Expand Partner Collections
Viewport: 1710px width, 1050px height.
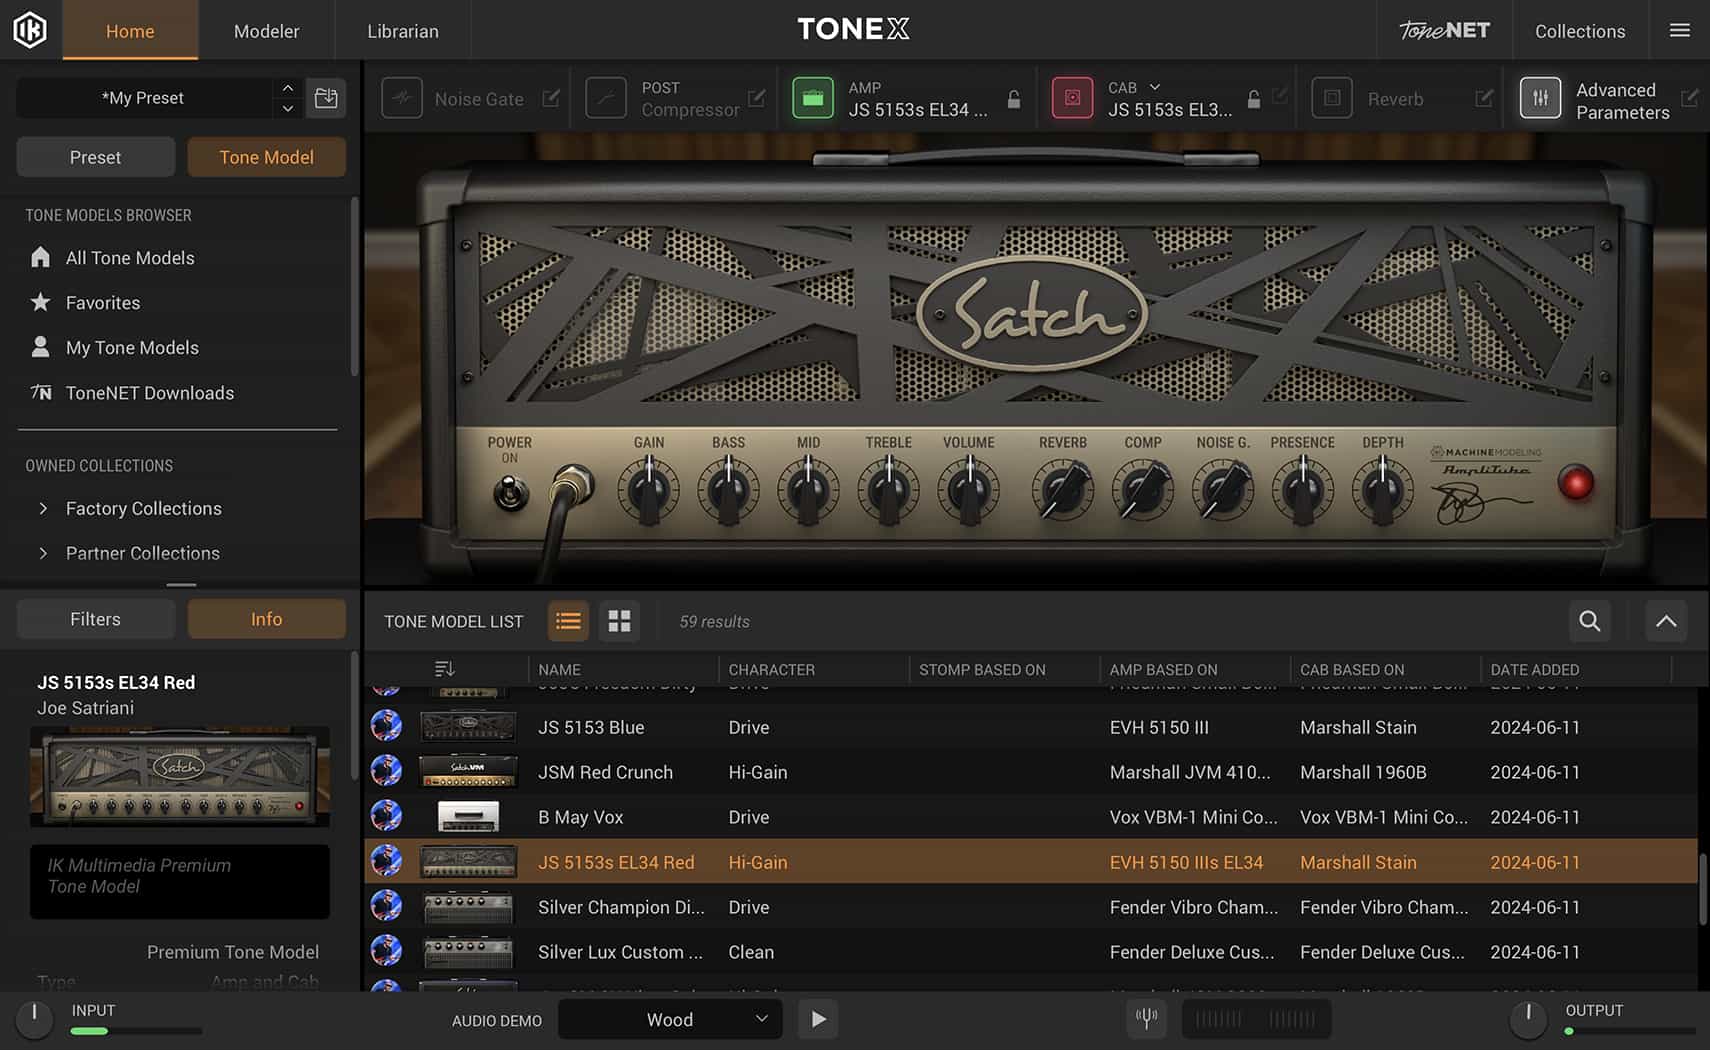pos(44,553)
